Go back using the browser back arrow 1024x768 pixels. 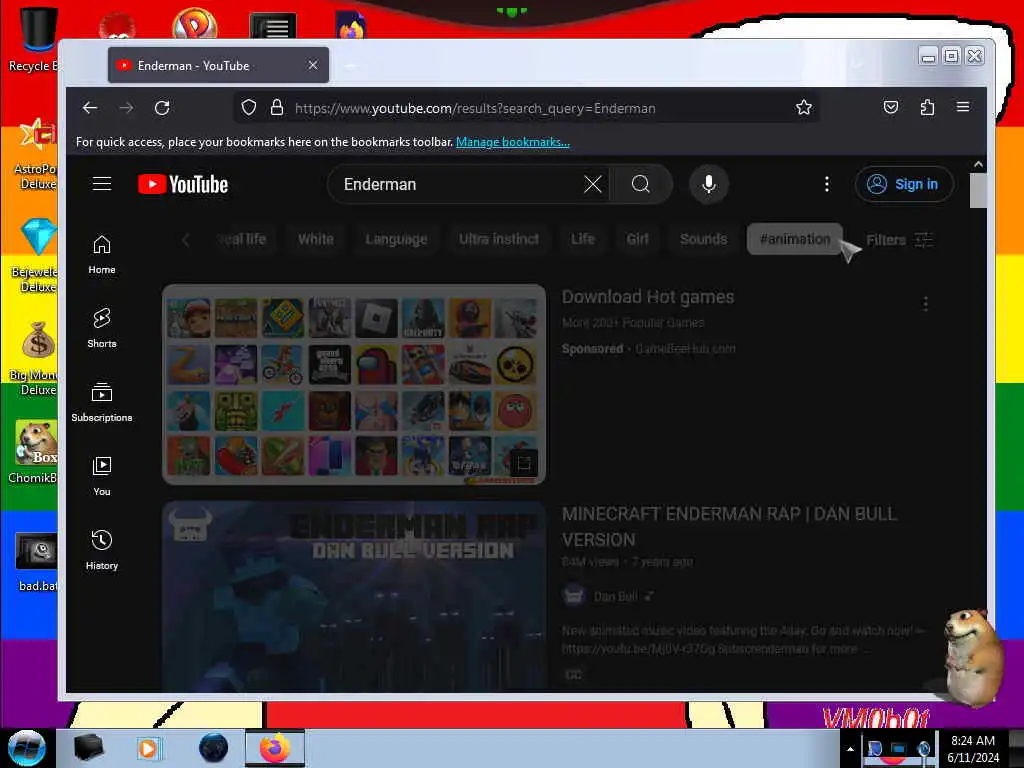pos(89,108)
